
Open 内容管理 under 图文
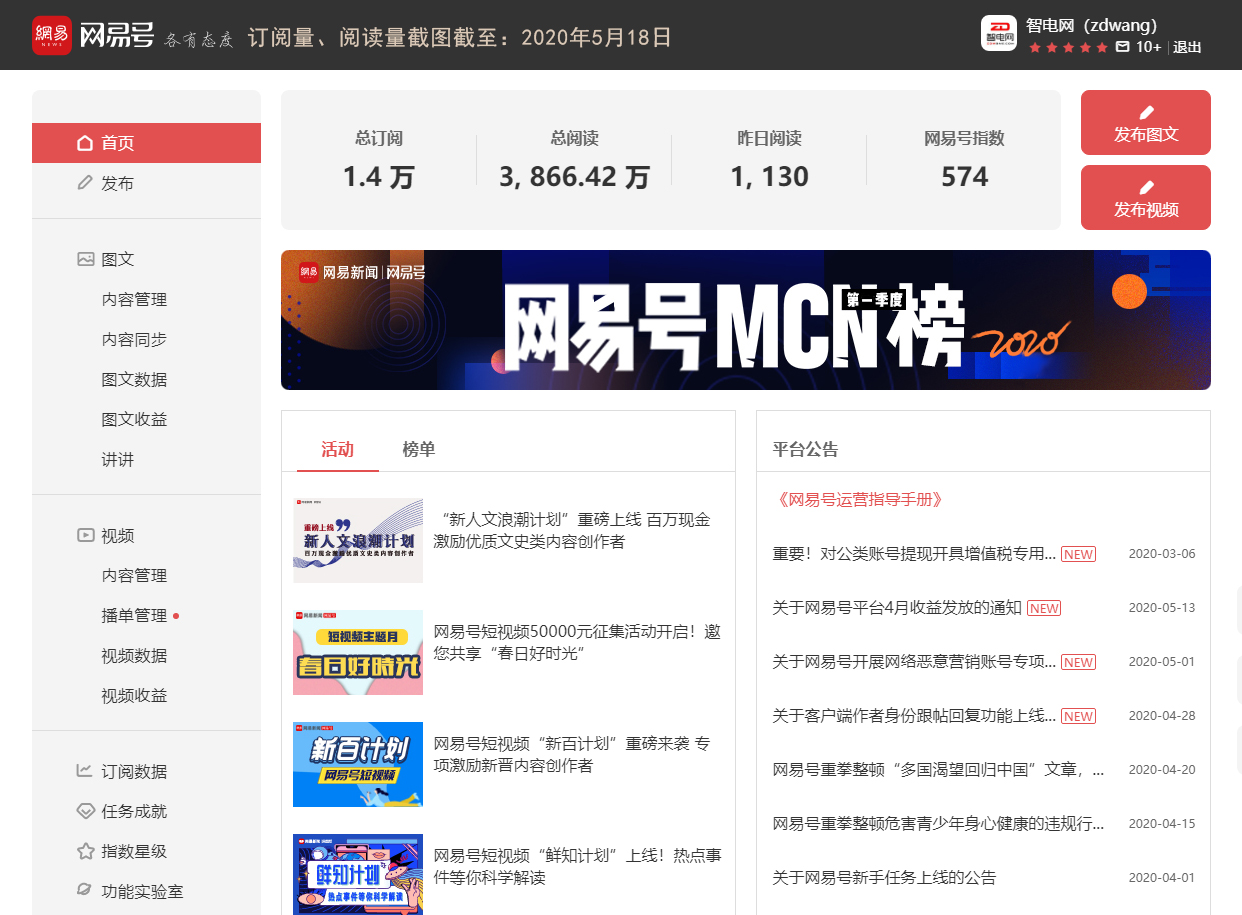[134, 299]
